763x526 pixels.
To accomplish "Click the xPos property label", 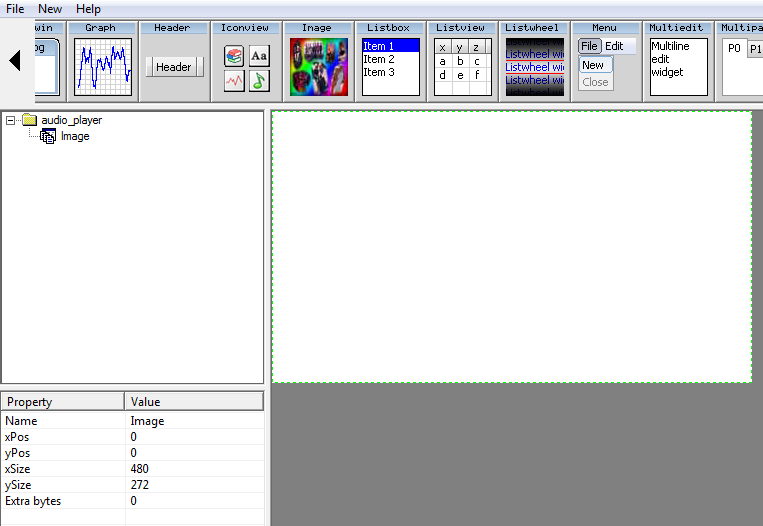I will click(x=17, y=436).
